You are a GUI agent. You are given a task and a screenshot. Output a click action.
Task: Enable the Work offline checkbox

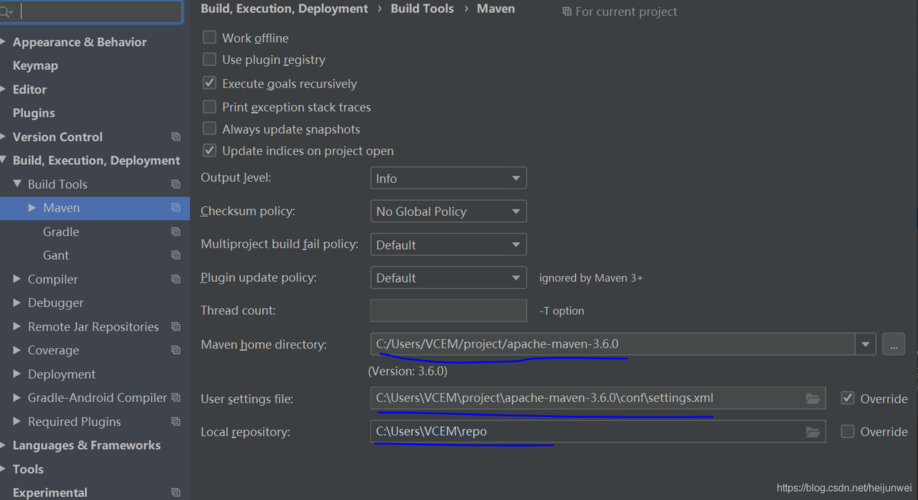[x=210, y=38]
